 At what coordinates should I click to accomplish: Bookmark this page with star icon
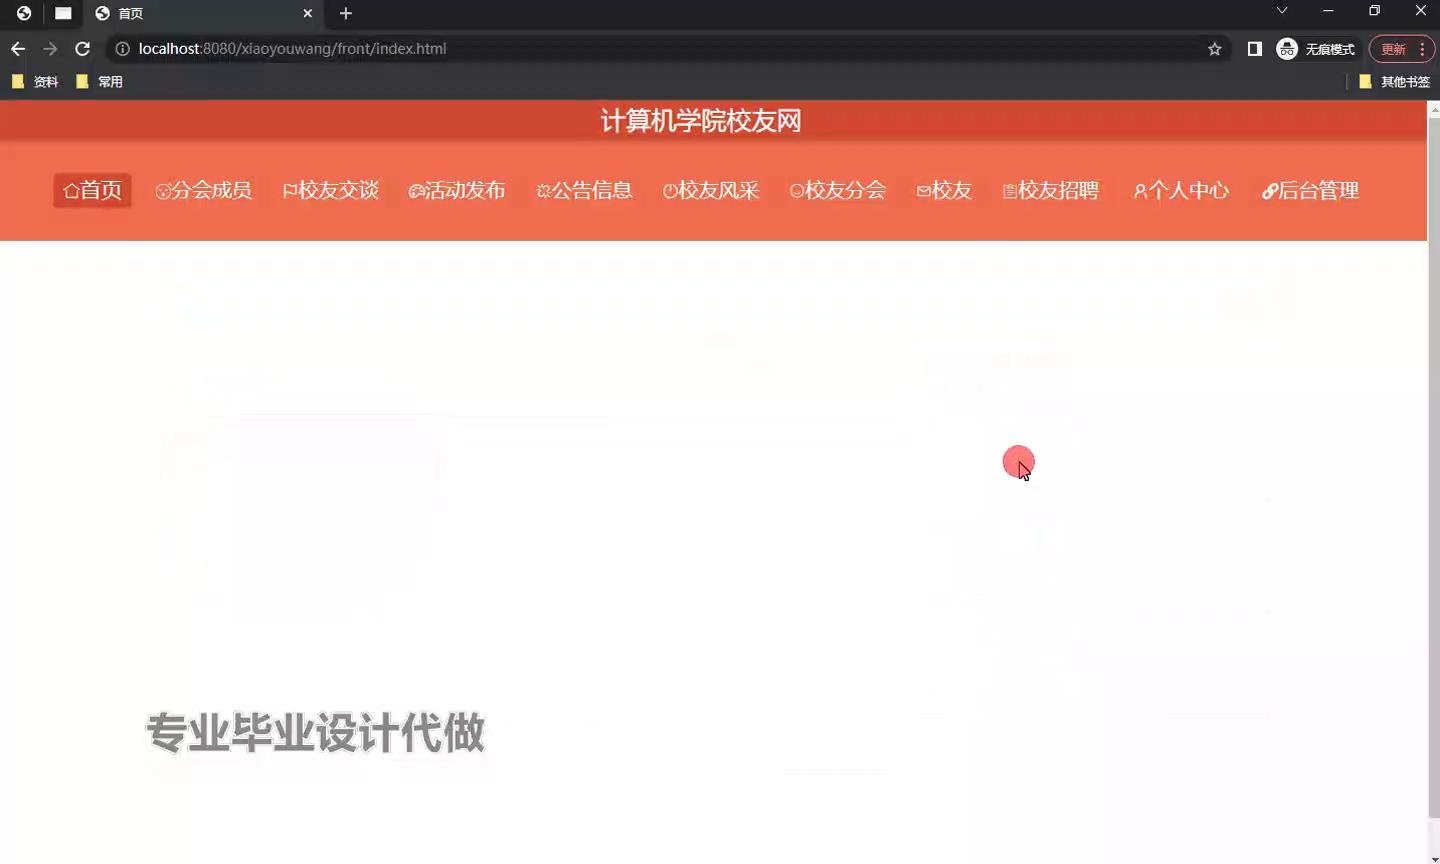[1214, 49]
